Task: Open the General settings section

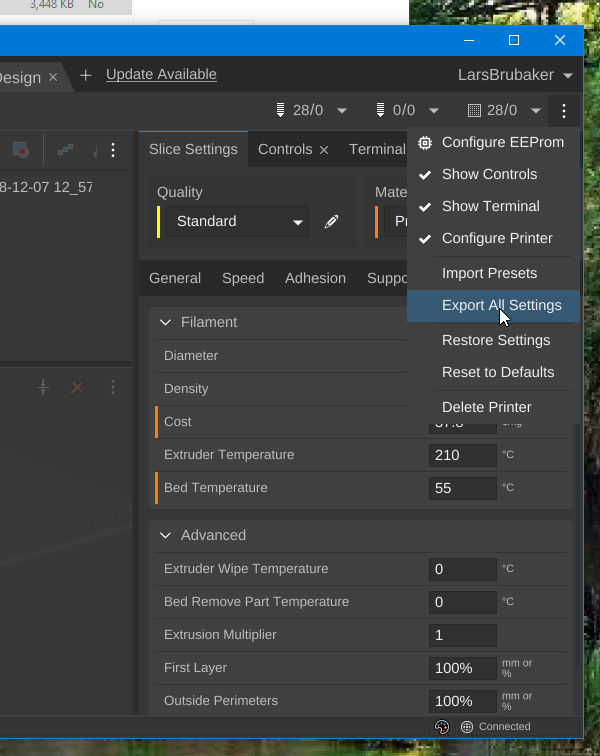Action: 175,278
